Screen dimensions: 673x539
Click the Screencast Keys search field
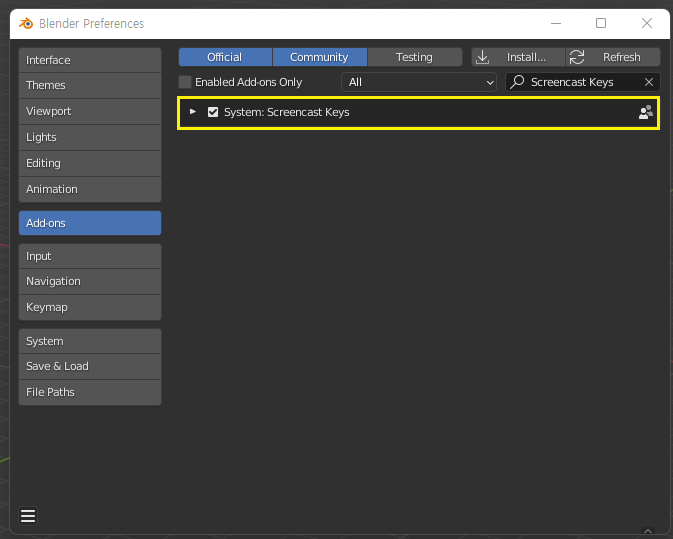583,82
